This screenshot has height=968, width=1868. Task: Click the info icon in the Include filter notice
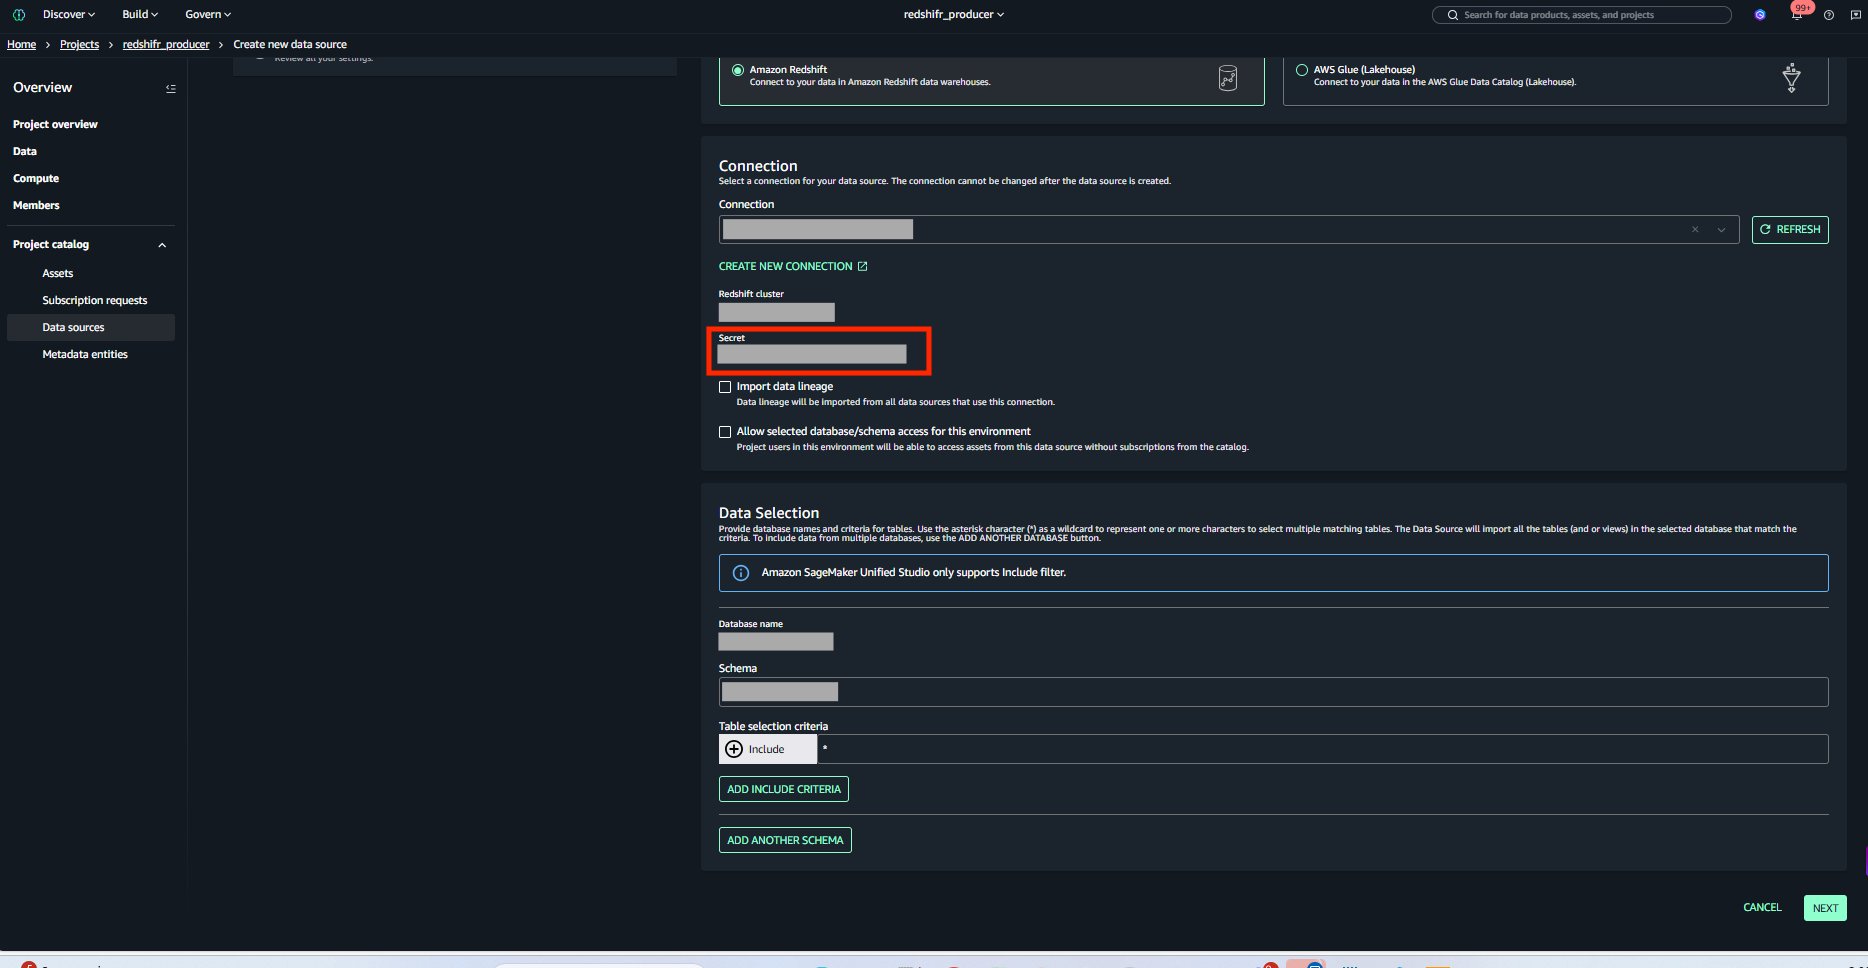point(741,573)
